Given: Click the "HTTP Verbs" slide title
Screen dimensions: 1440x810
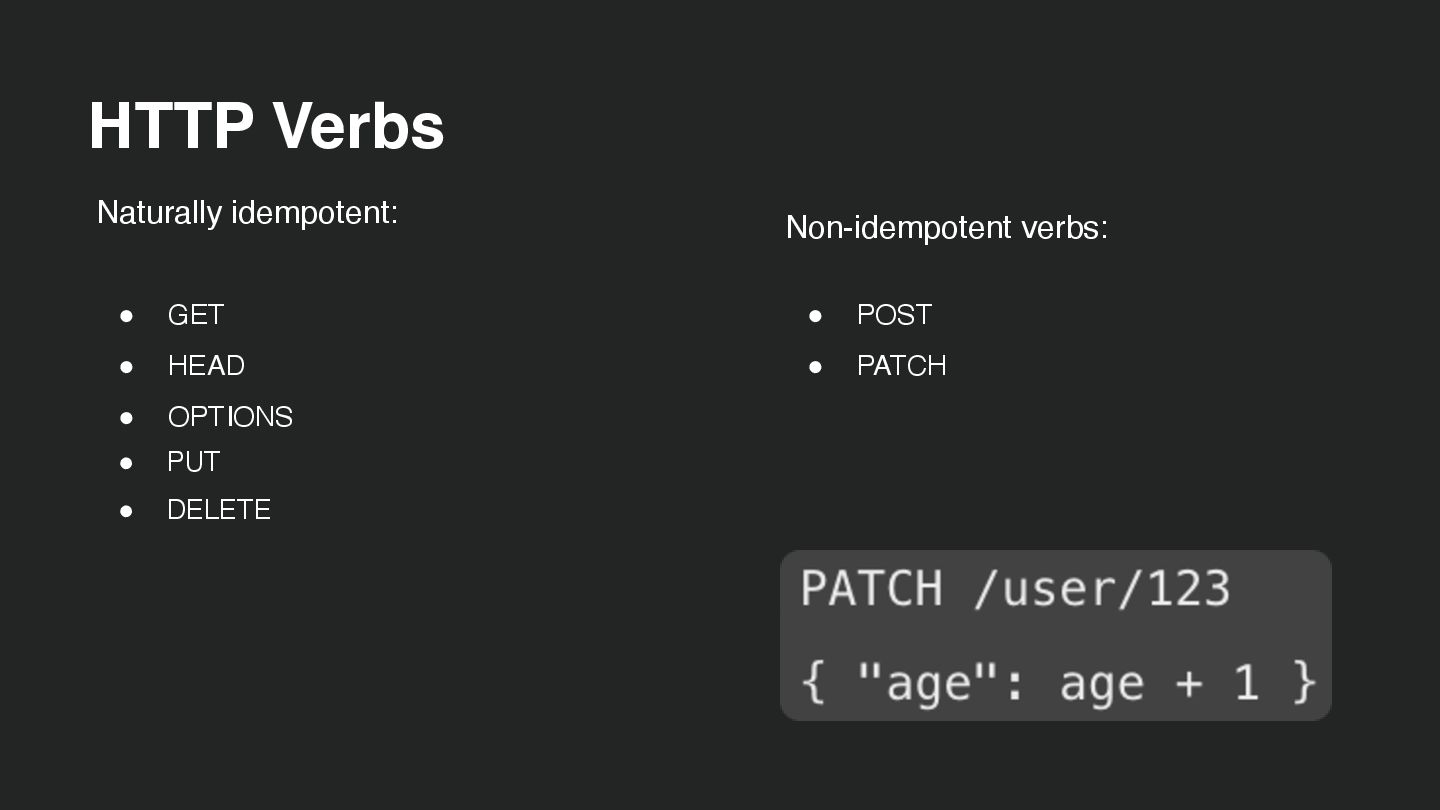Looking at the screenshot, I should pyautogui.click(x=266, y=126).
